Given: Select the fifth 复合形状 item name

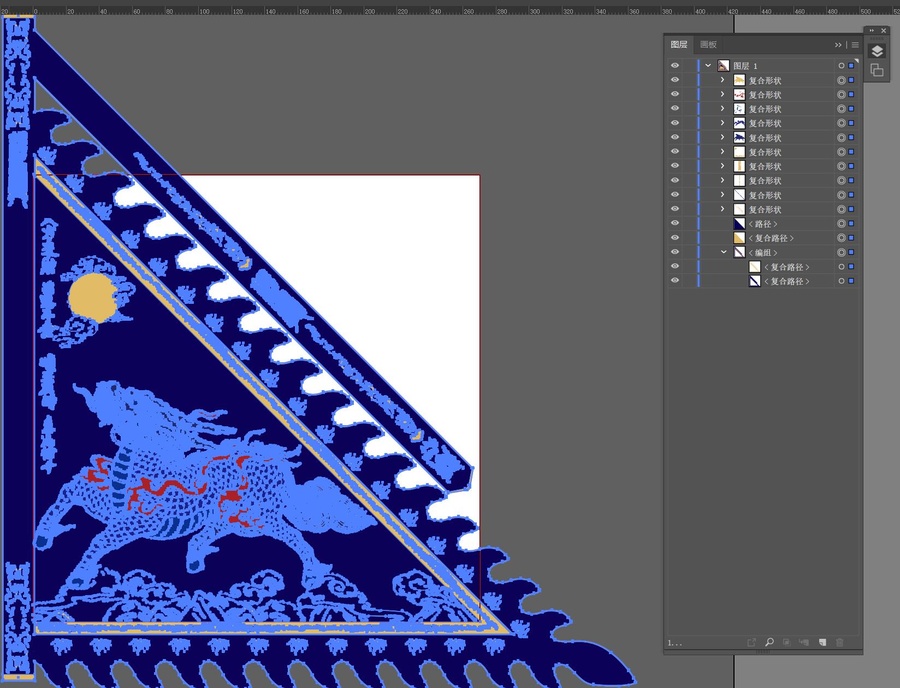Looking at the screenshot, I should click(765, 138).
